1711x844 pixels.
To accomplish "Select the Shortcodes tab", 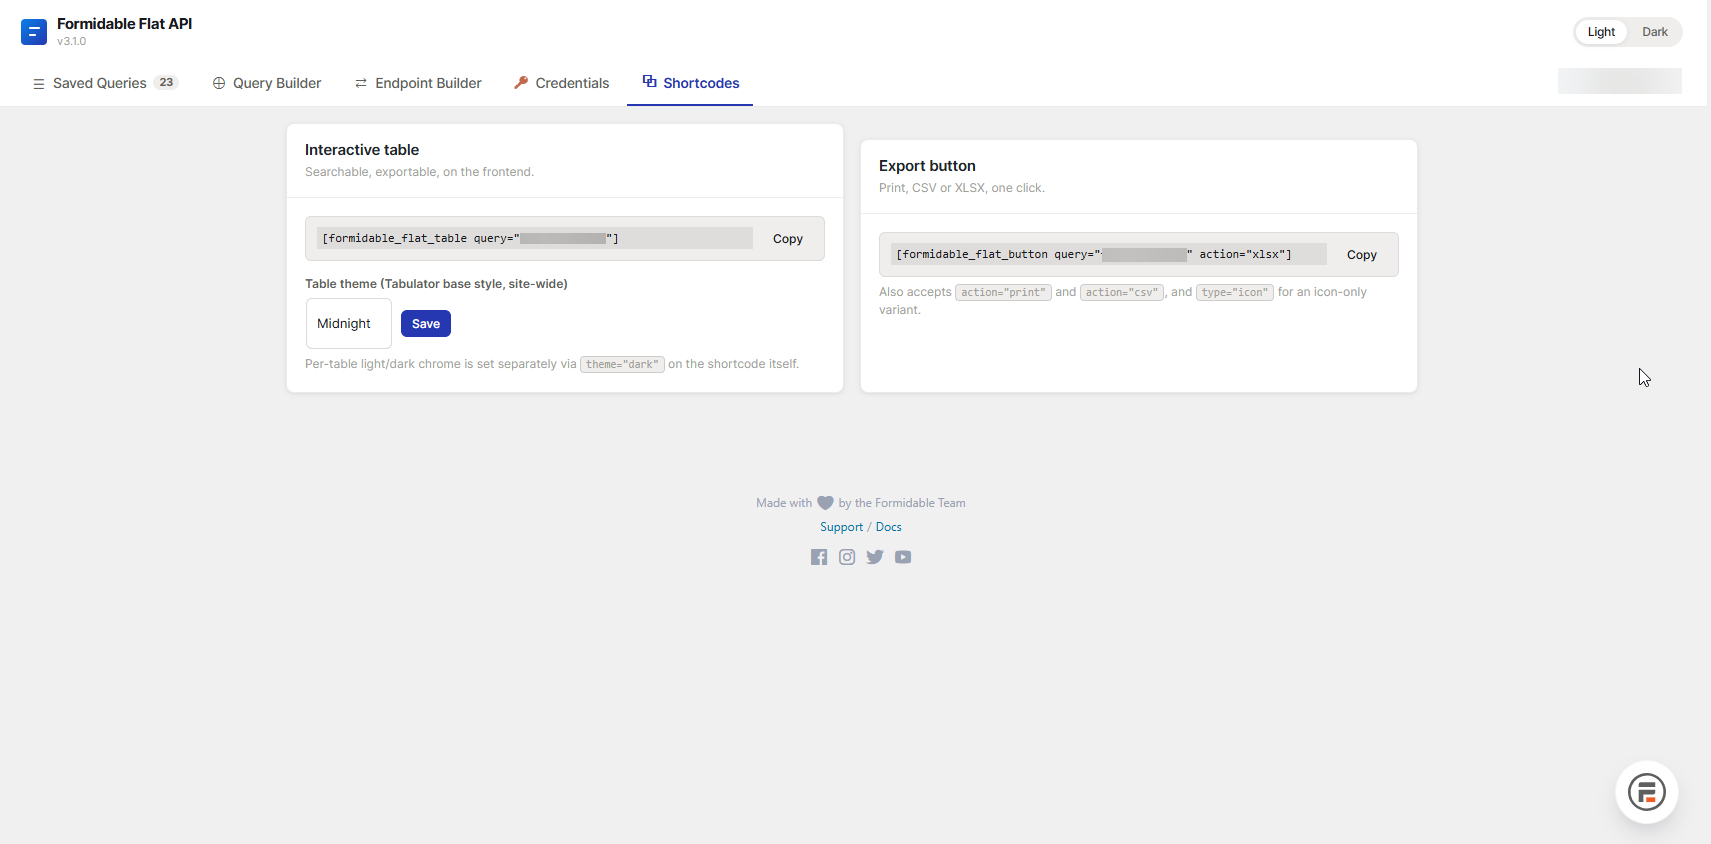I will click(690, 83).
